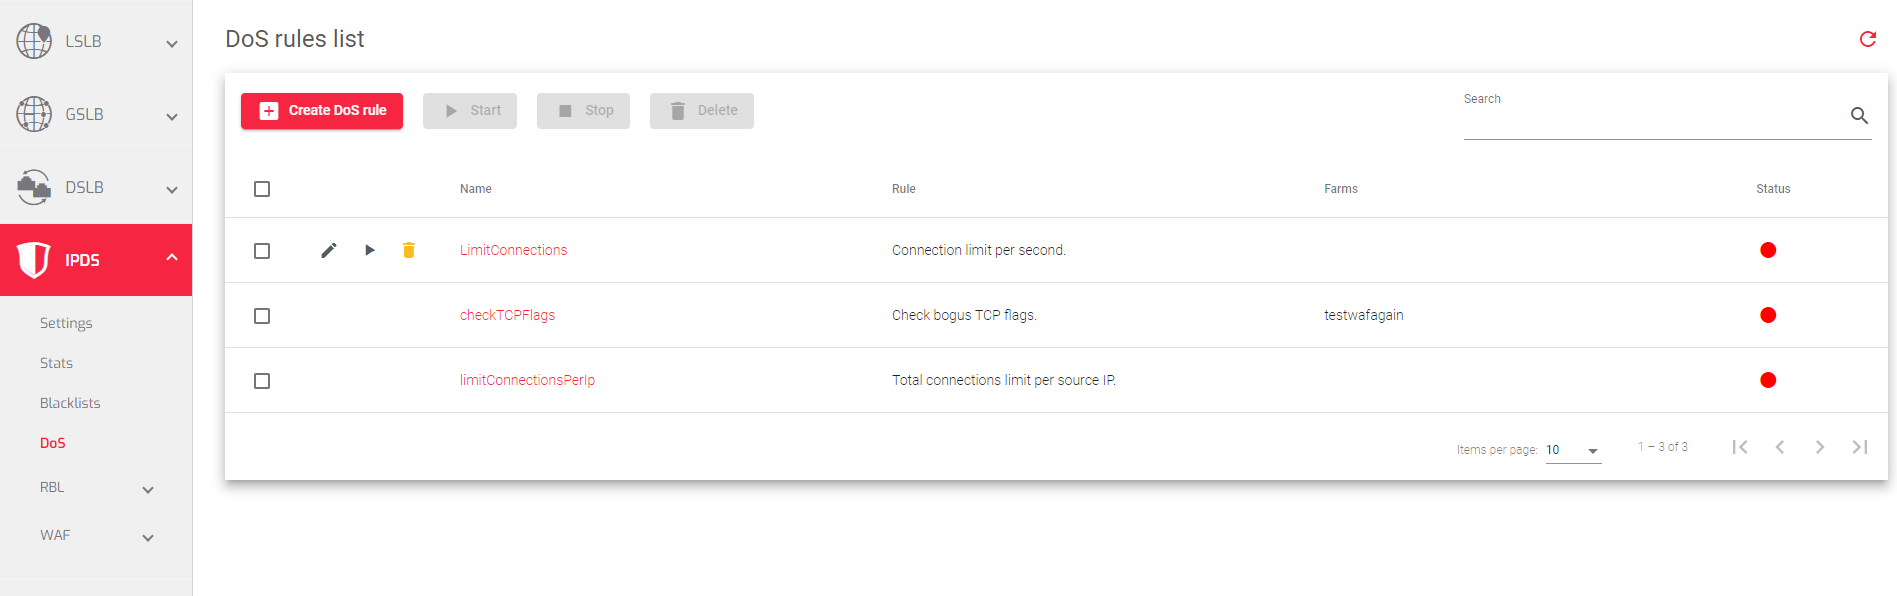The height and width of the screenshot is (596, 1897).
Task: Click the pencil edit icon for LimitConnections
Action: pos(328,250)
